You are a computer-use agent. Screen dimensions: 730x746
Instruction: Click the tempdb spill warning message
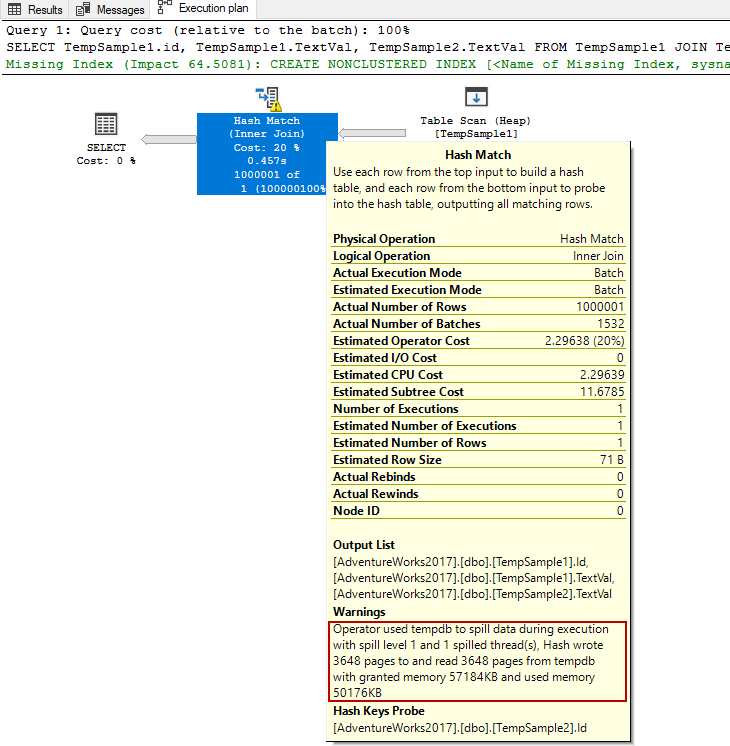[477, 661]
